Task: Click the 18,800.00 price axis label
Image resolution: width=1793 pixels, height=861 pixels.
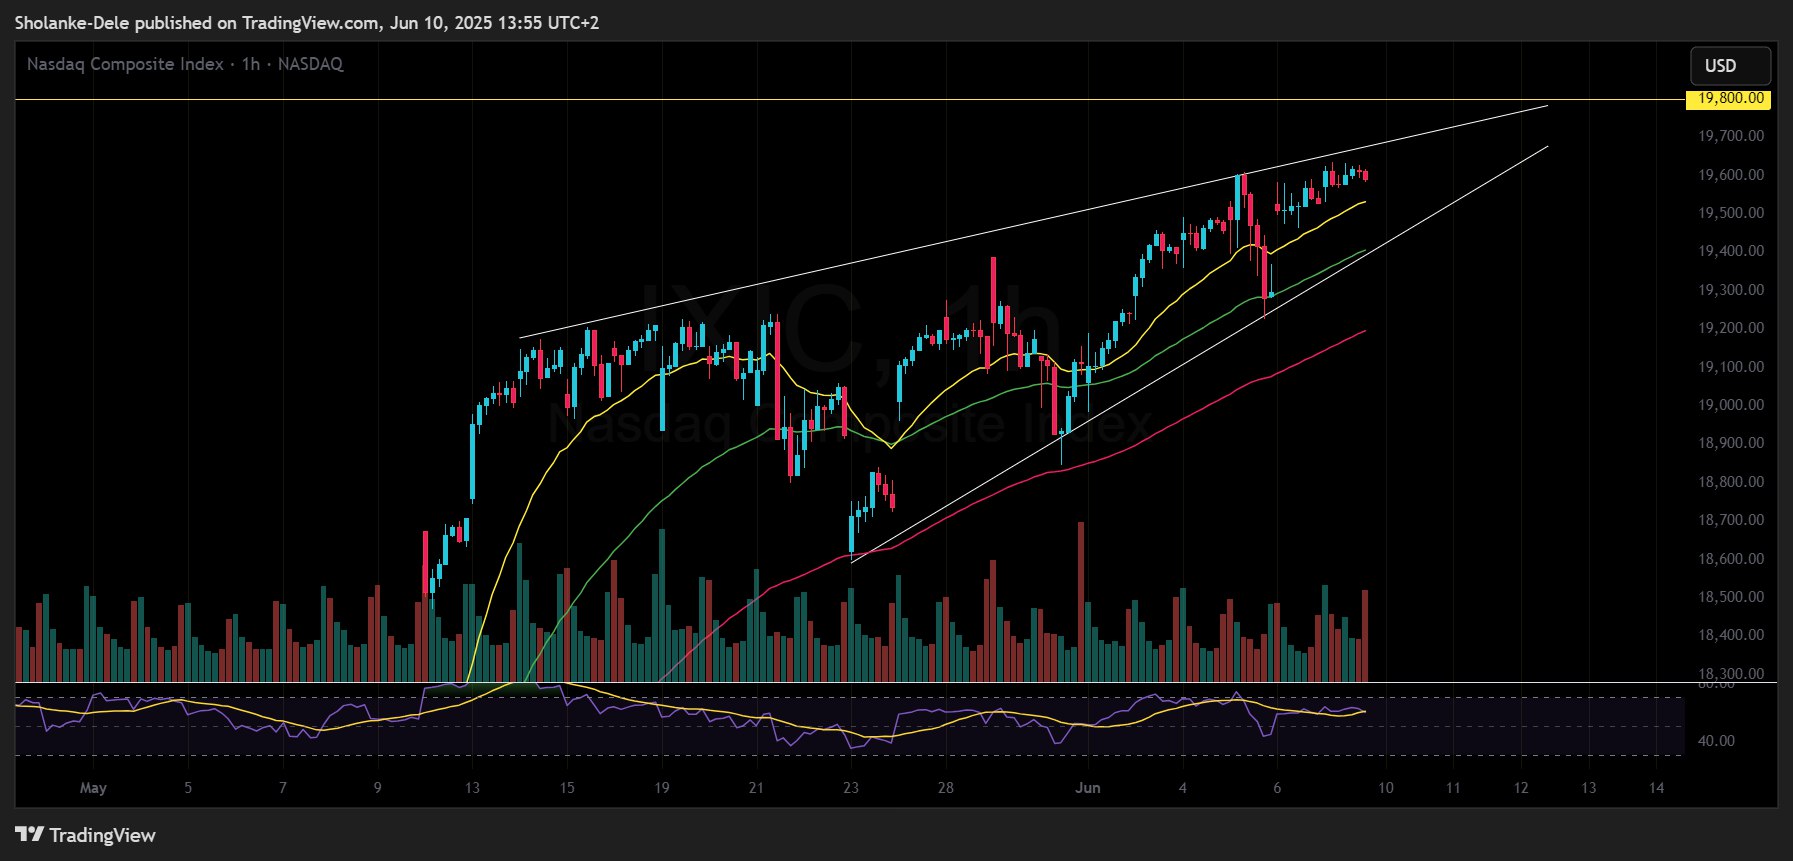Action: point(1731,482)
